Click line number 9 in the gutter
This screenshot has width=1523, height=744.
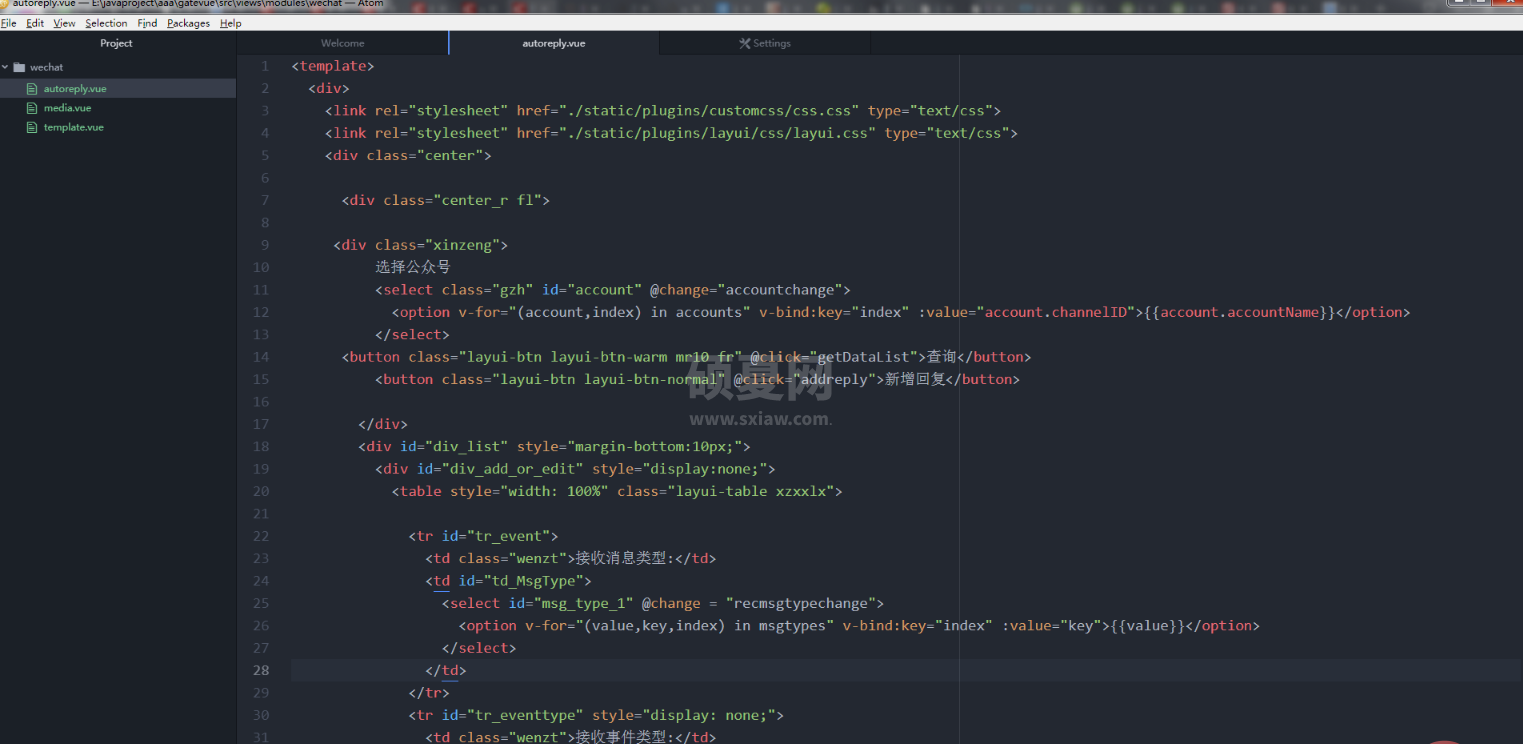click(264, 245)
